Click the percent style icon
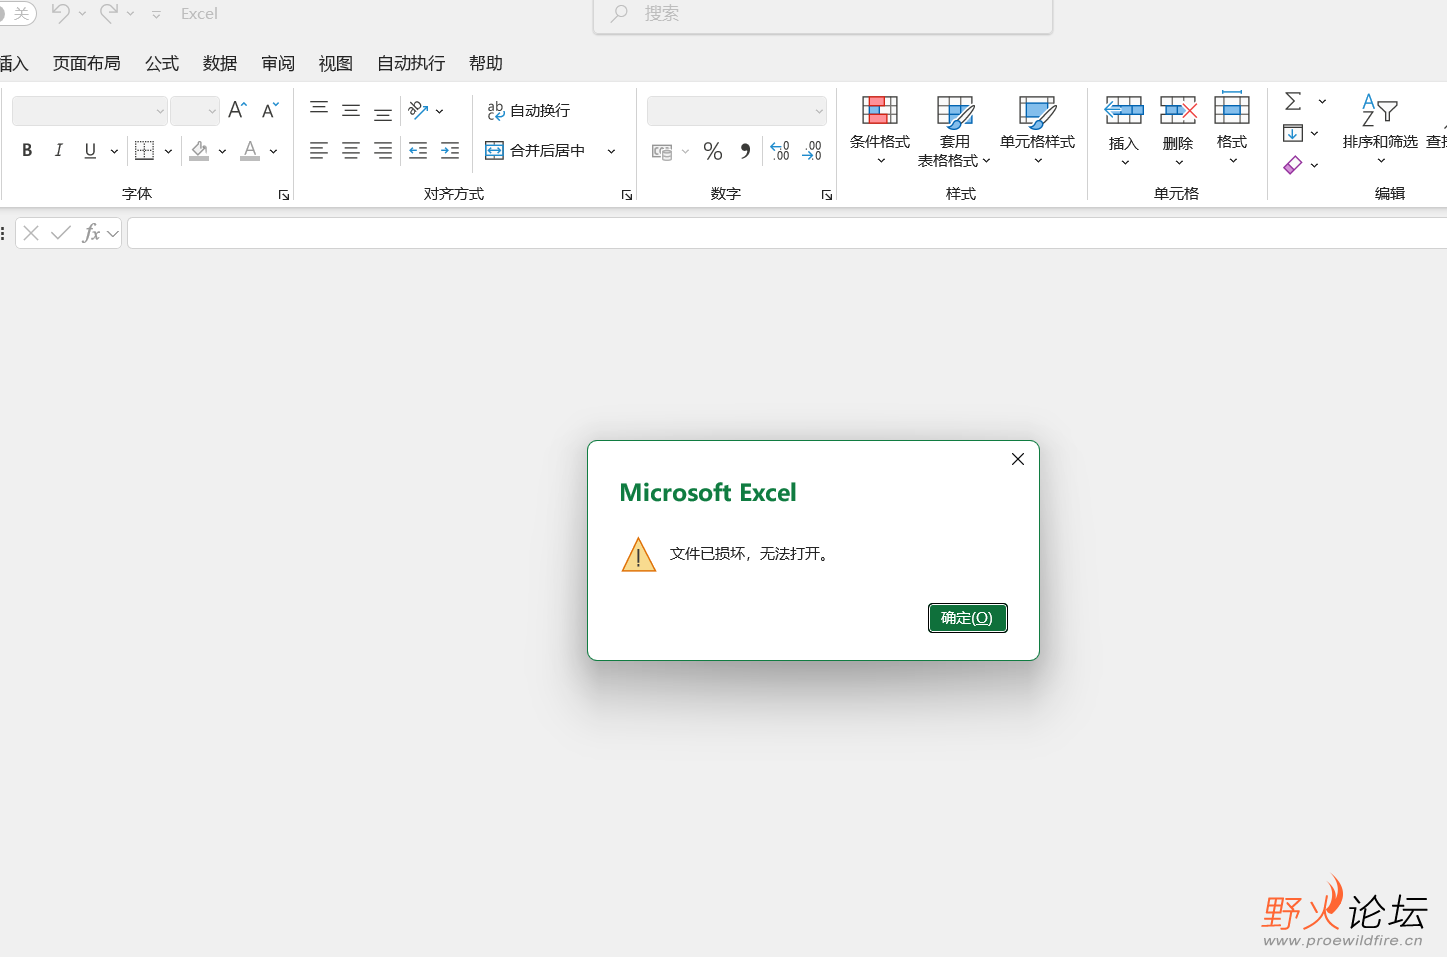The width and height of the screenshot is (1447, 957). [x=713, y=151]
